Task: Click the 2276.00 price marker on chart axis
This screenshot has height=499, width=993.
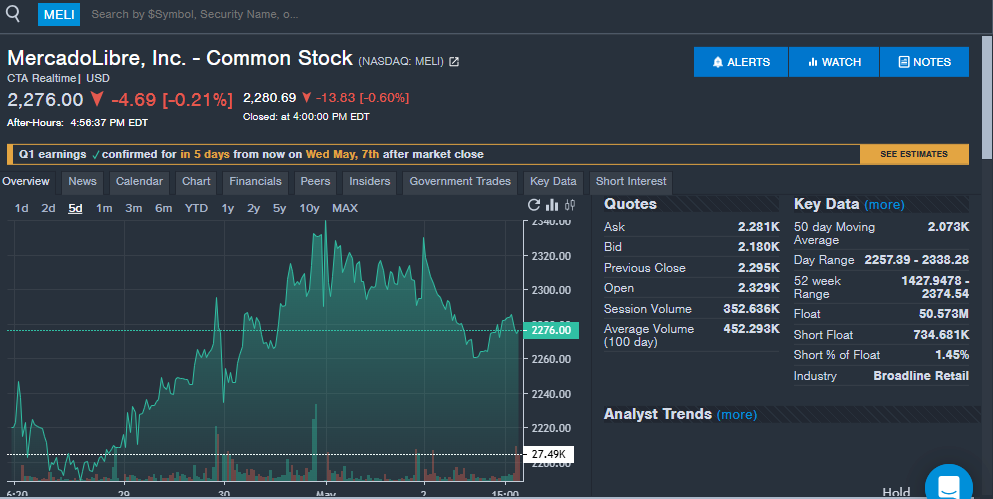Action: point(551,330)
